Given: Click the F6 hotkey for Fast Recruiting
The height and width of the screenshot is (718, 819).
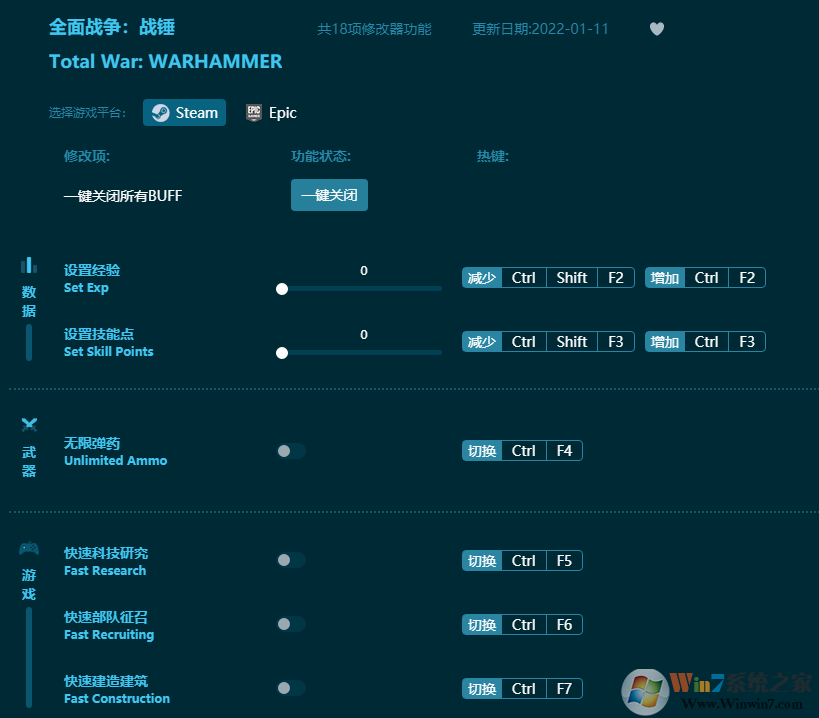Looking at the screenshot, I should [x=564, y=625].
